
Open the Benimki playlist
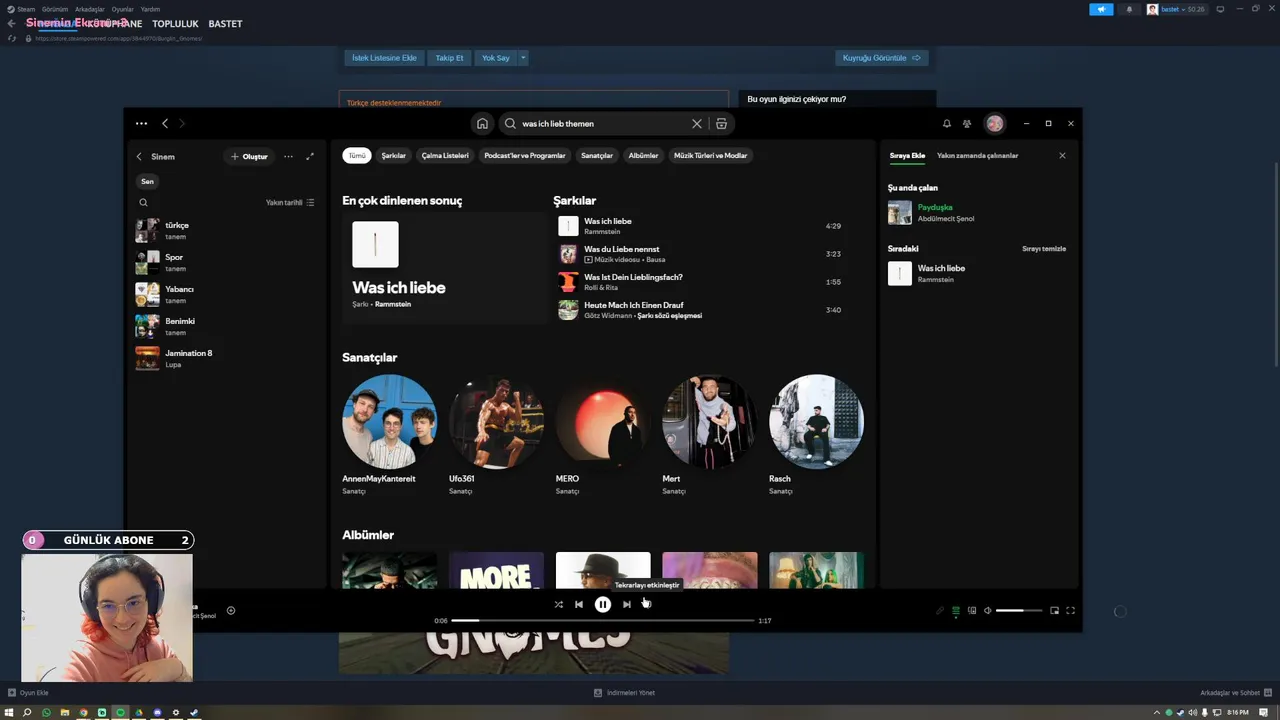click(228, 326)
